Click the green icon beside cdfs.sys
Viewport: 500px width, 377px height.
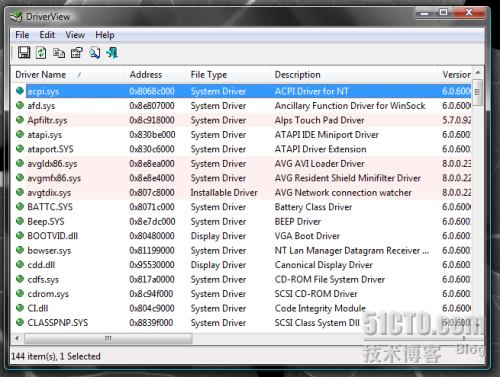click(x=20, y=279)
